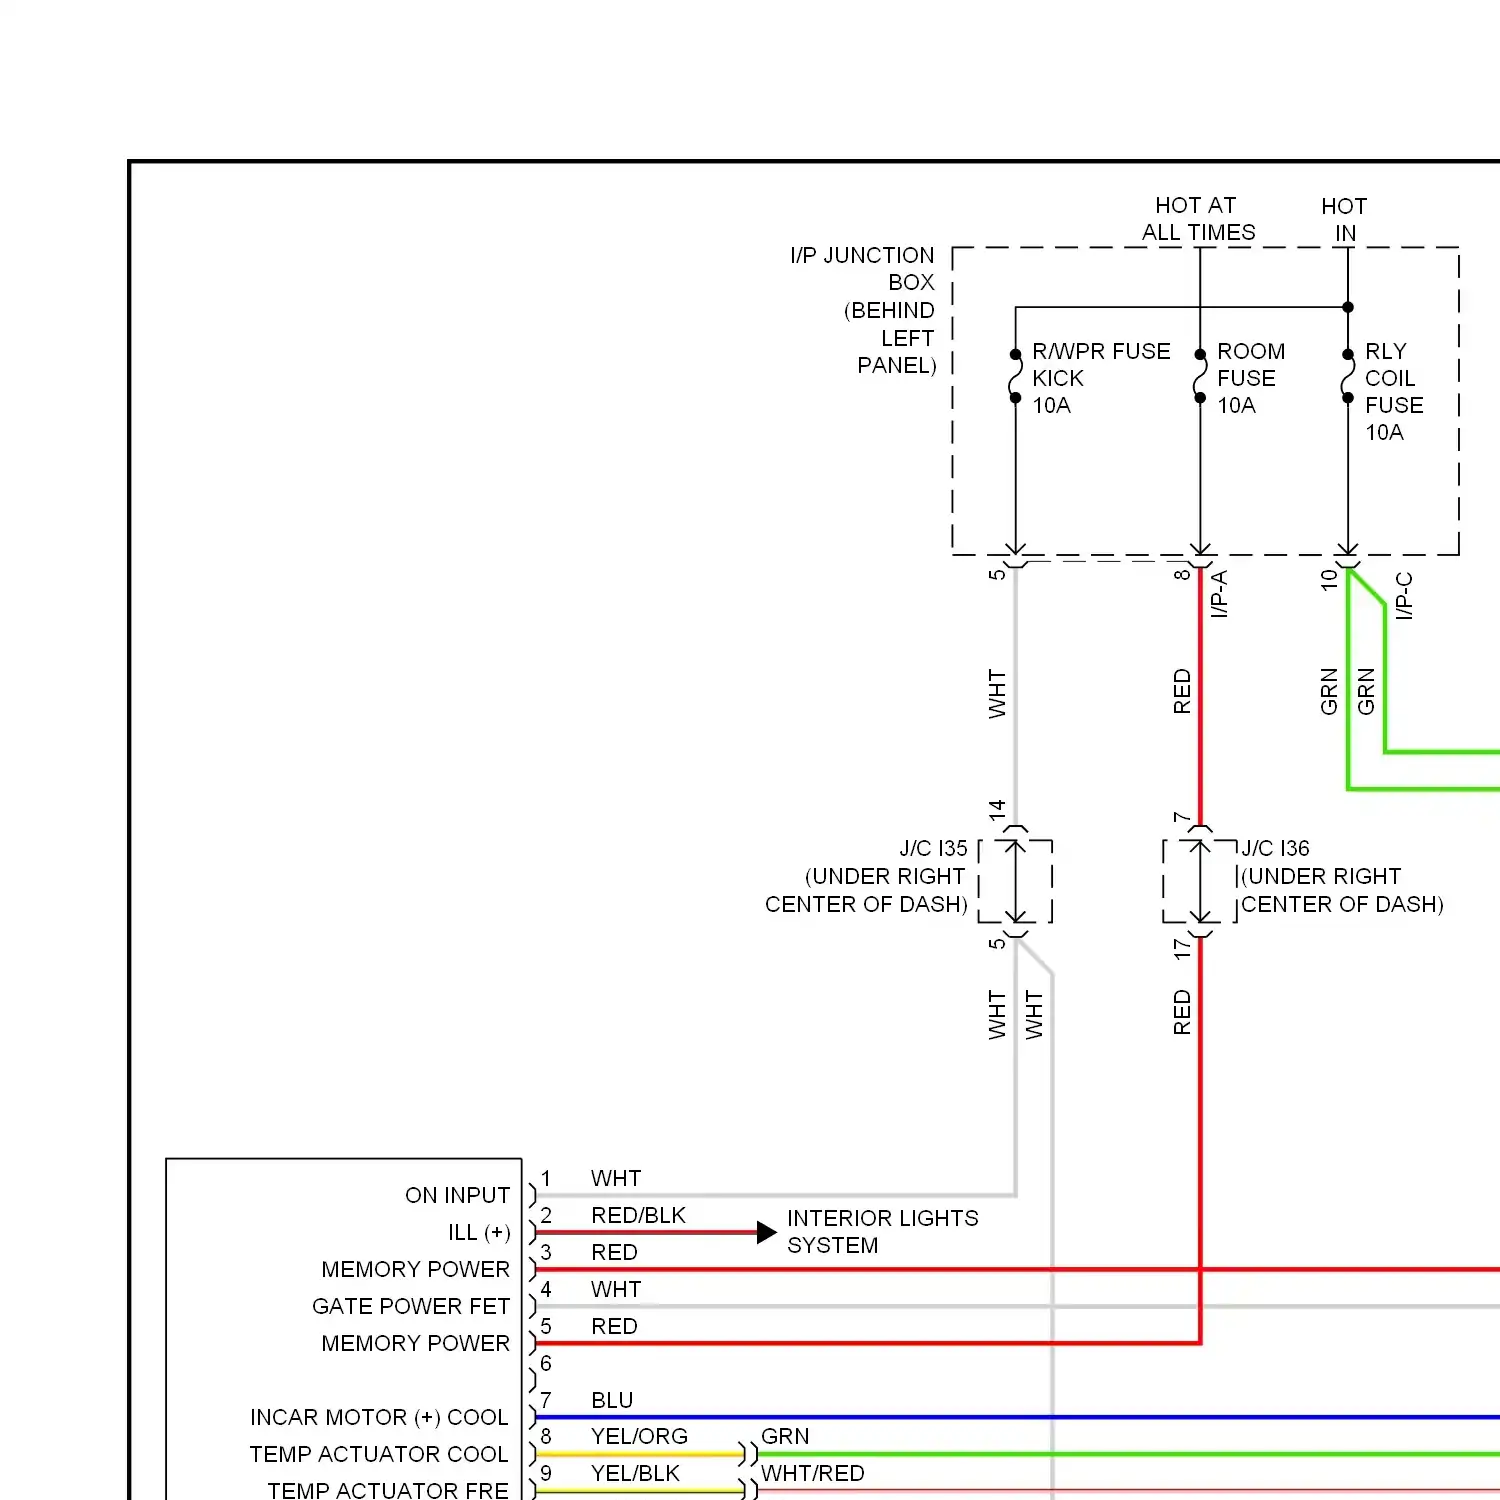Viewport: 1500px width, 1500px height.
Task: Select the INTERIOR LIGHTS SYSTEM reference
Action: point(882,1232)
